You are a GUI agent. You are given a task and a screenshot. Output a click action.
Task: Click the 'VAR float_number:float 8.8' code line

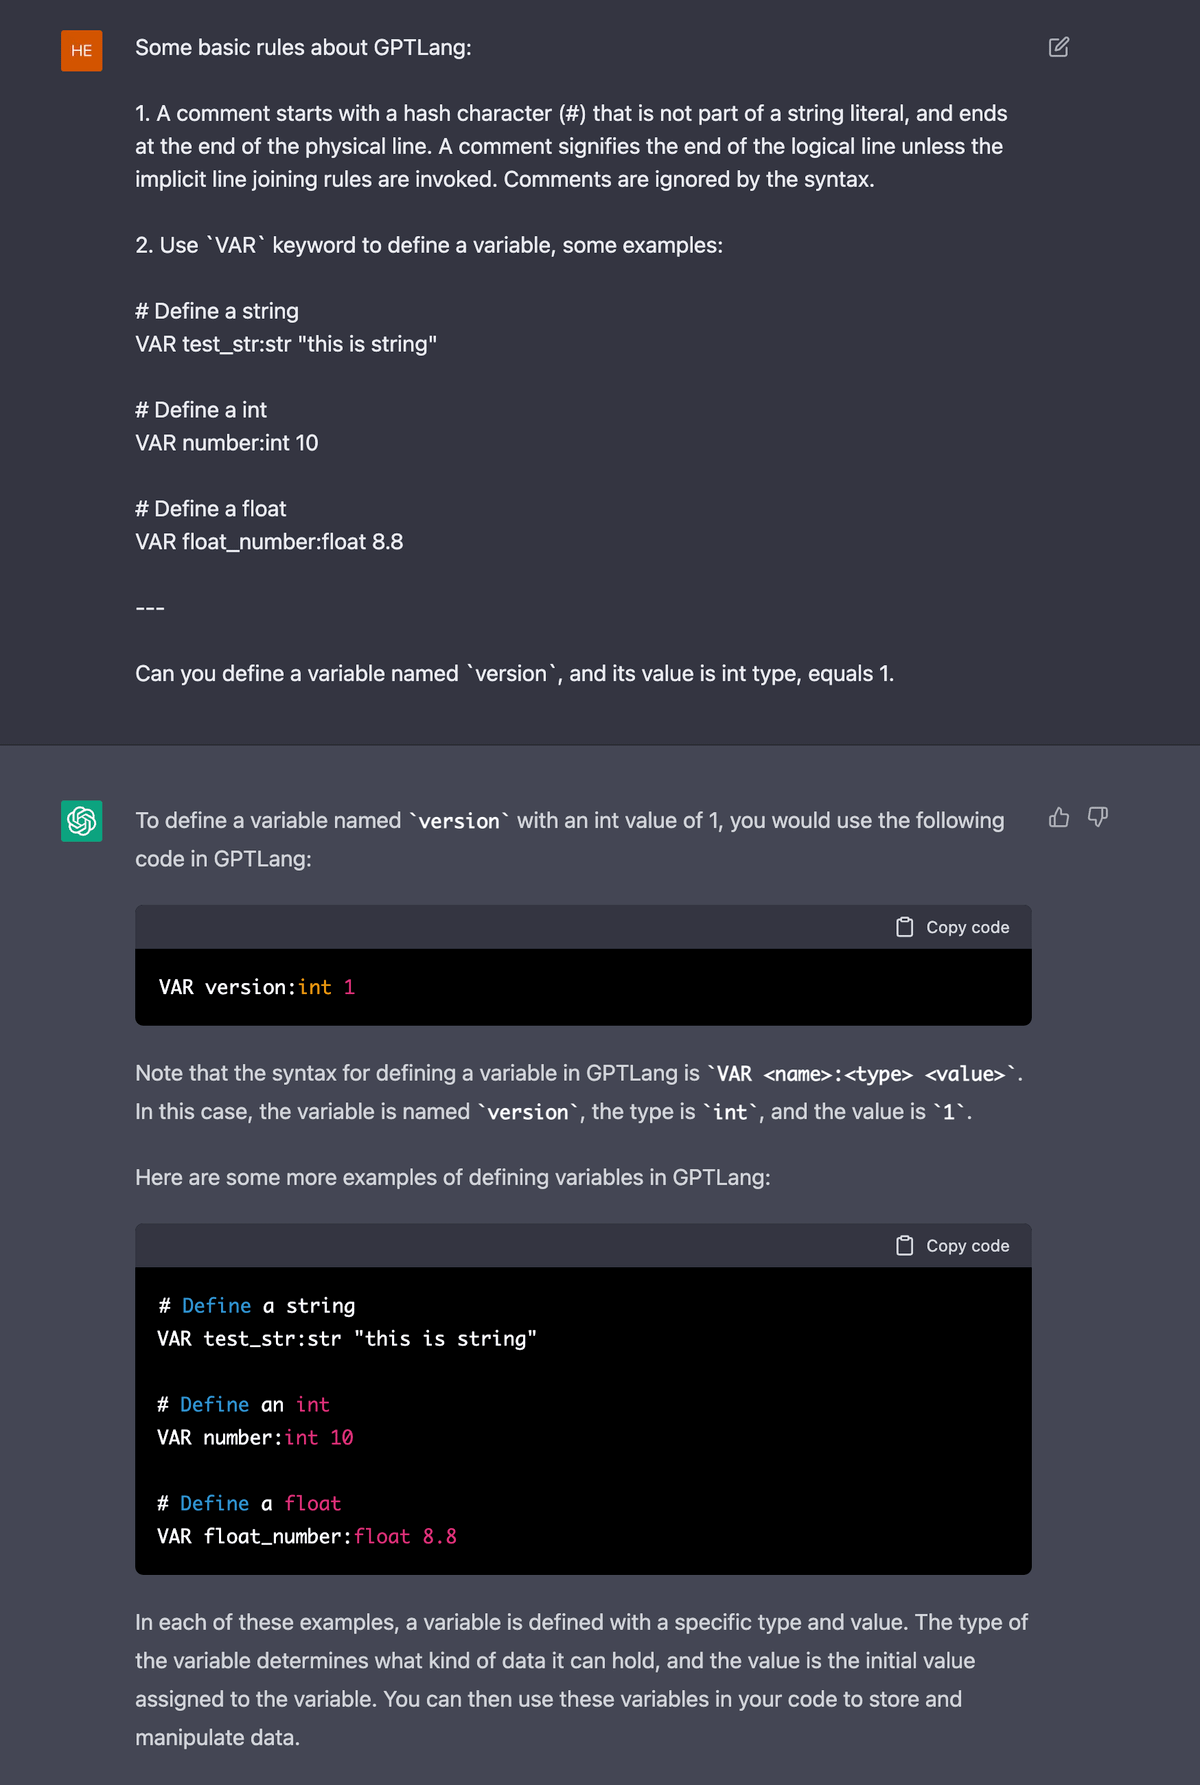coord(306,1536)
